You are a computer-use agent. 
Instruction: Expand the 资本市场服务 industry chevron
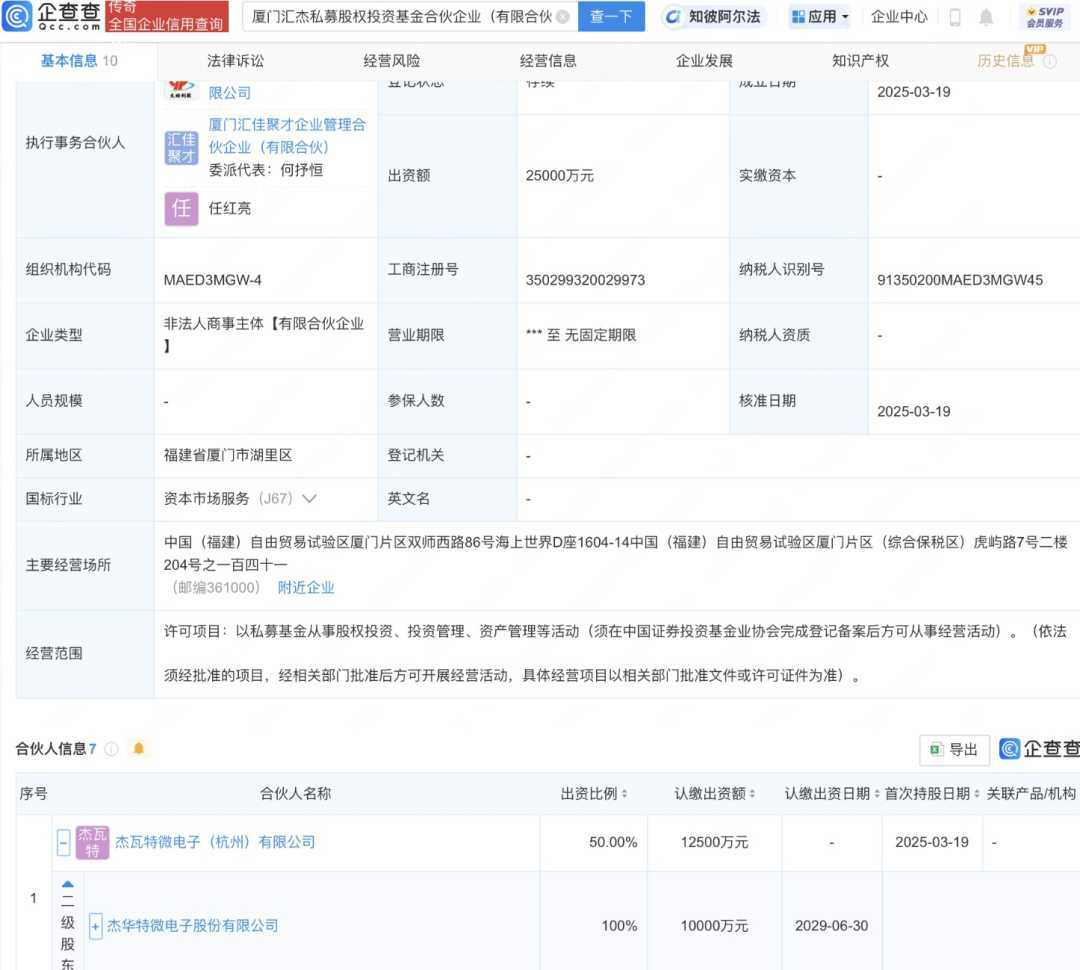[x=309, y=498]
